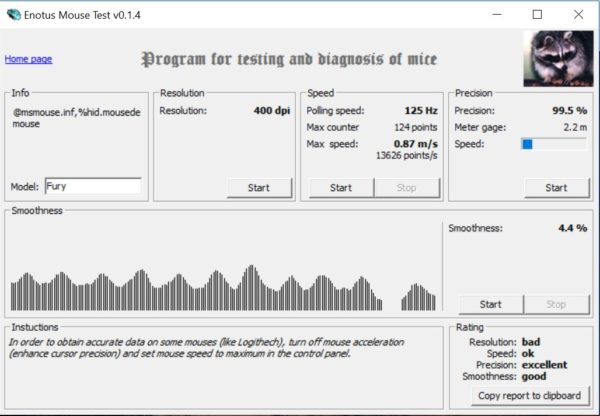600x416 pixels.
Task: Start the Smoothness test
Action: pyautogui.click(x=490, y=304)
